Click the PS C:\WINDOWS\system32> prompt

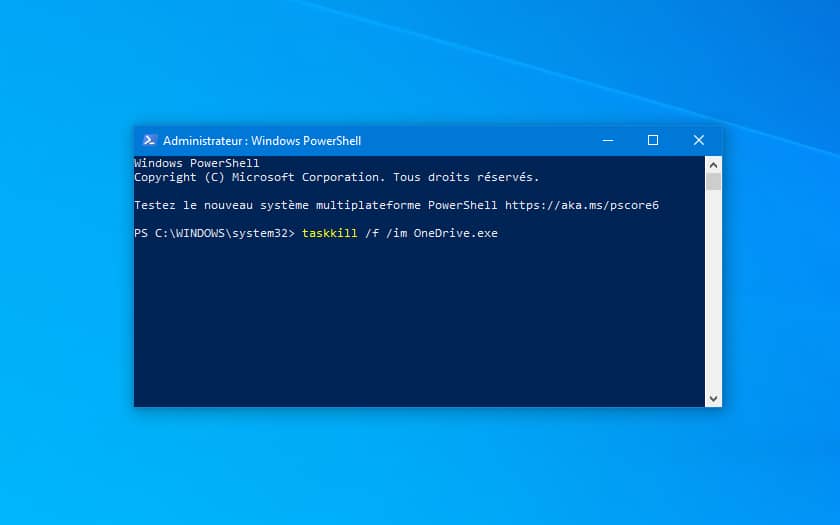point(214,233)
